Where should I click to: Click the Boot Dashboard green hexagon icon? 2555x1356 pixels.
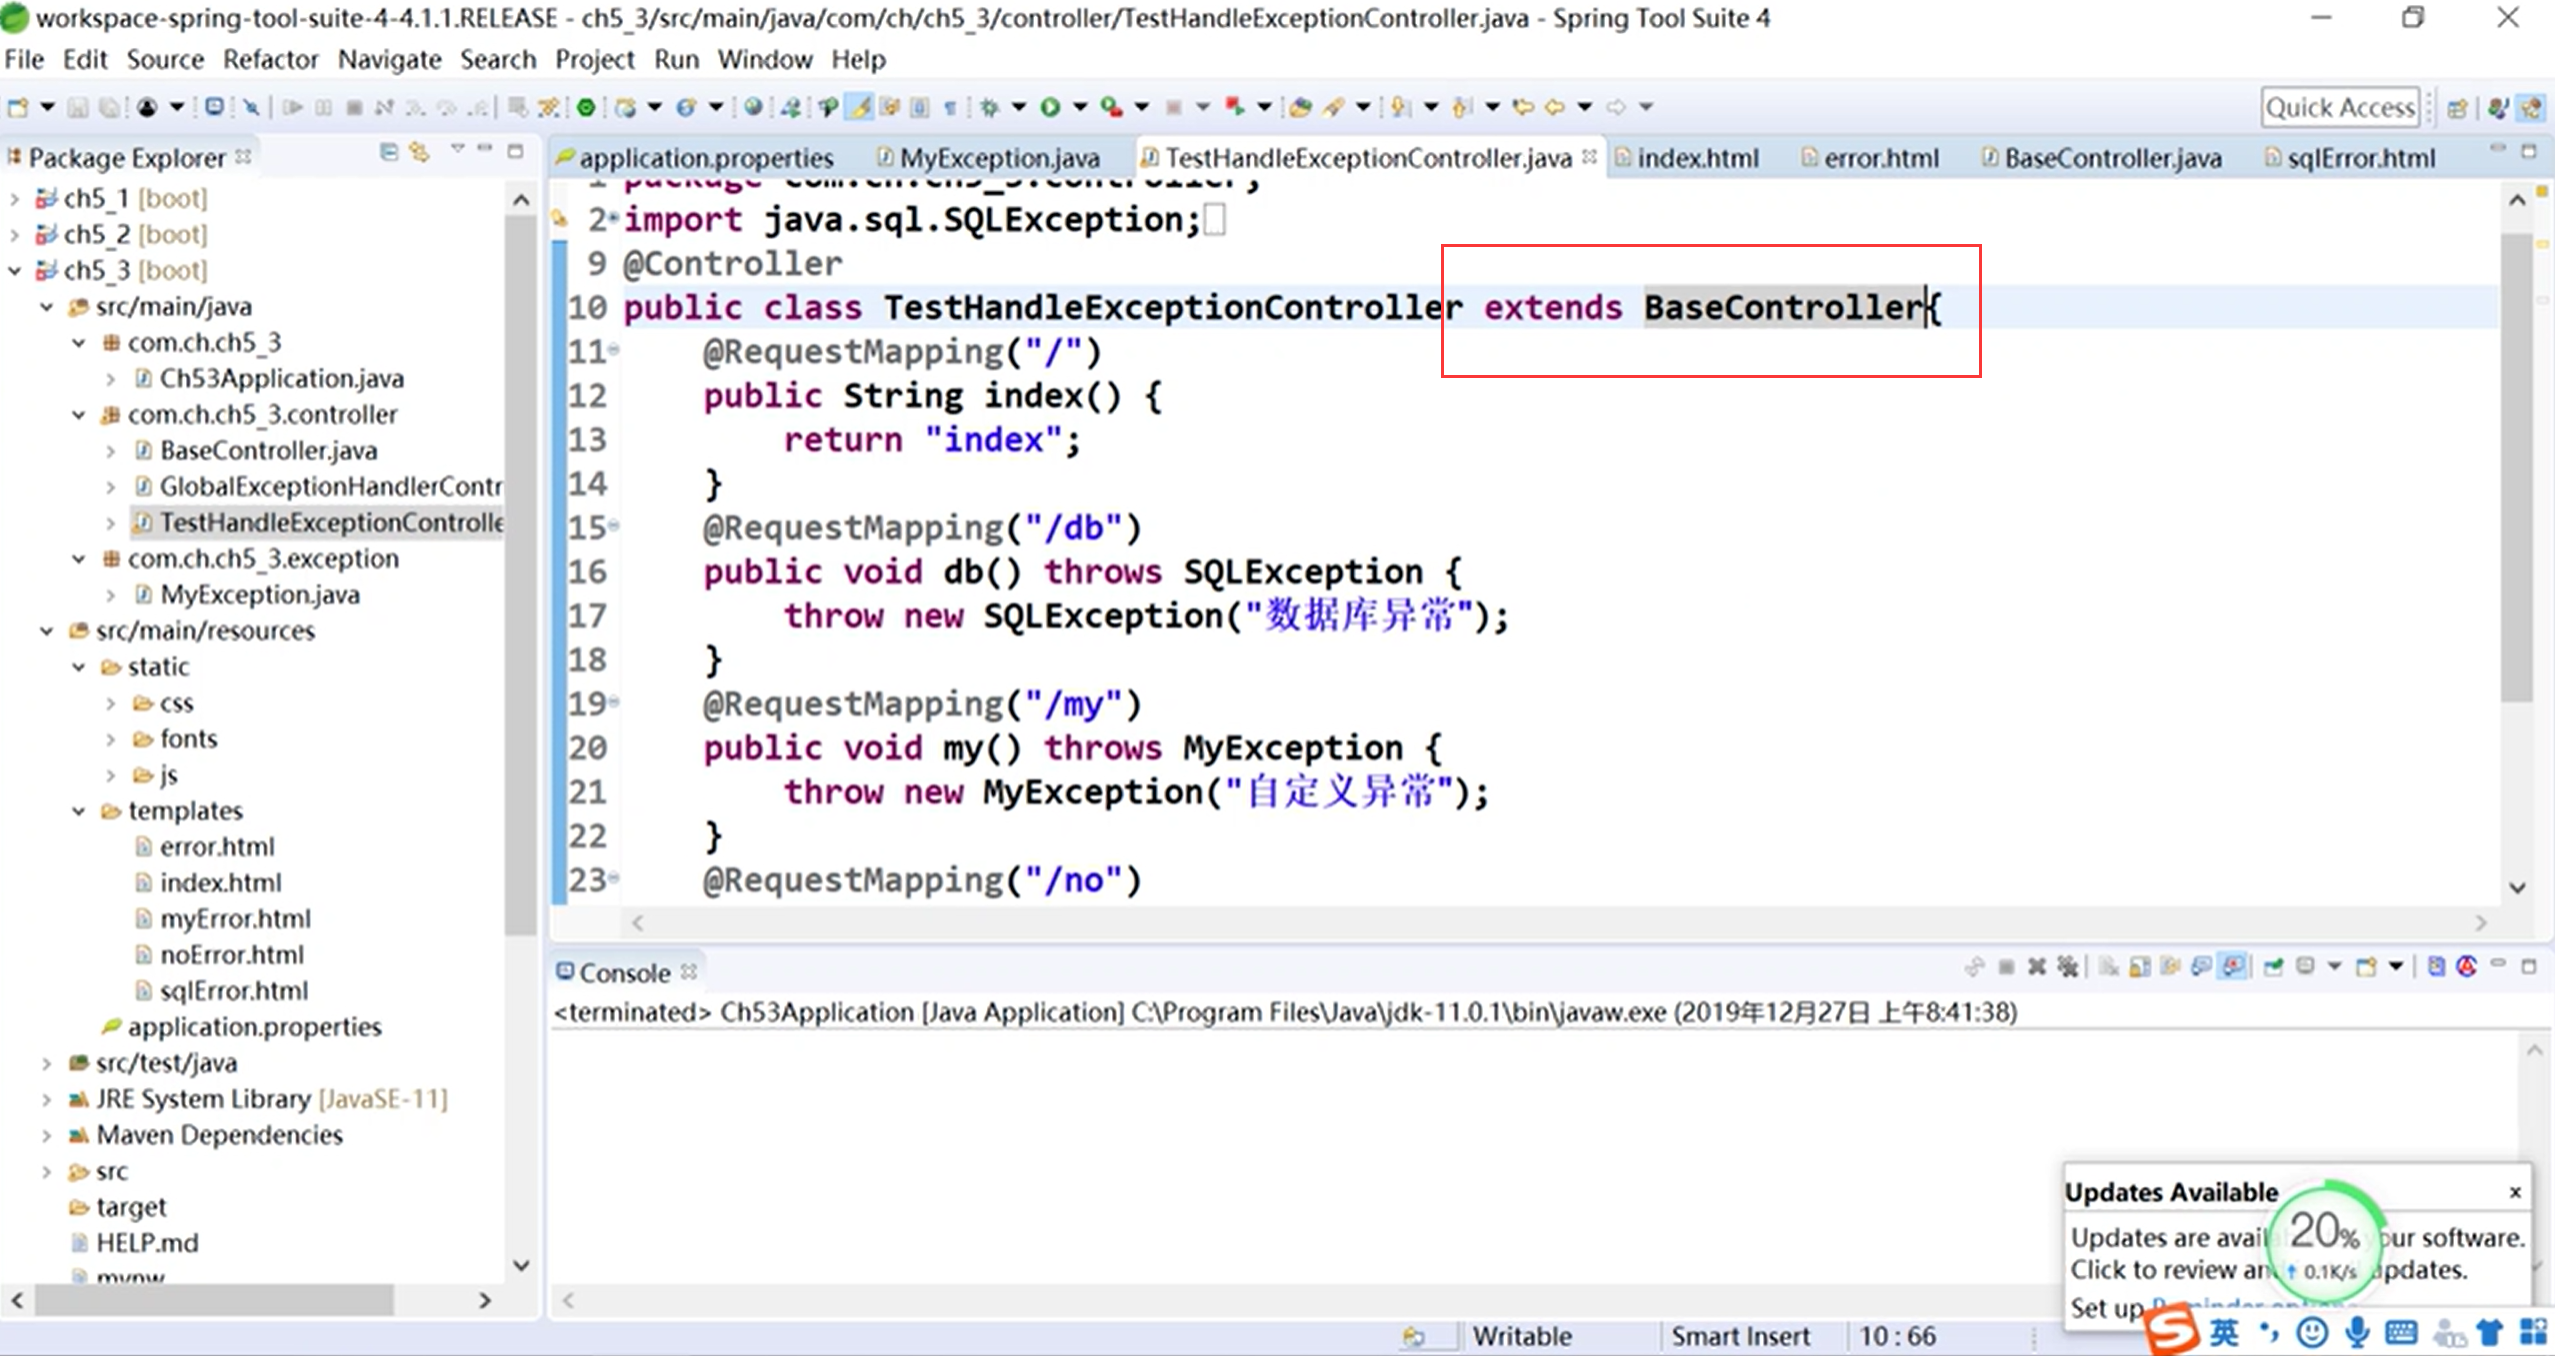point(586,107)
